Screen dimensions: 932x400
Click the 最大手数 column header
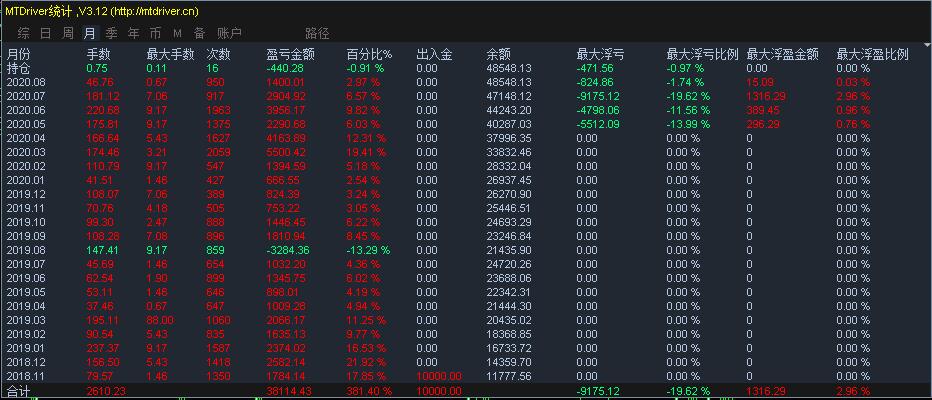tap(171, 55)
